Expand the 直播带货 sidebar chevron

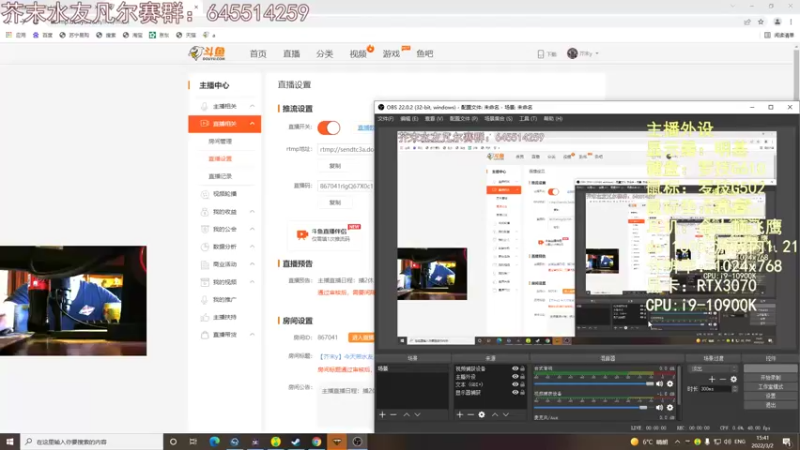click(252, 335)
